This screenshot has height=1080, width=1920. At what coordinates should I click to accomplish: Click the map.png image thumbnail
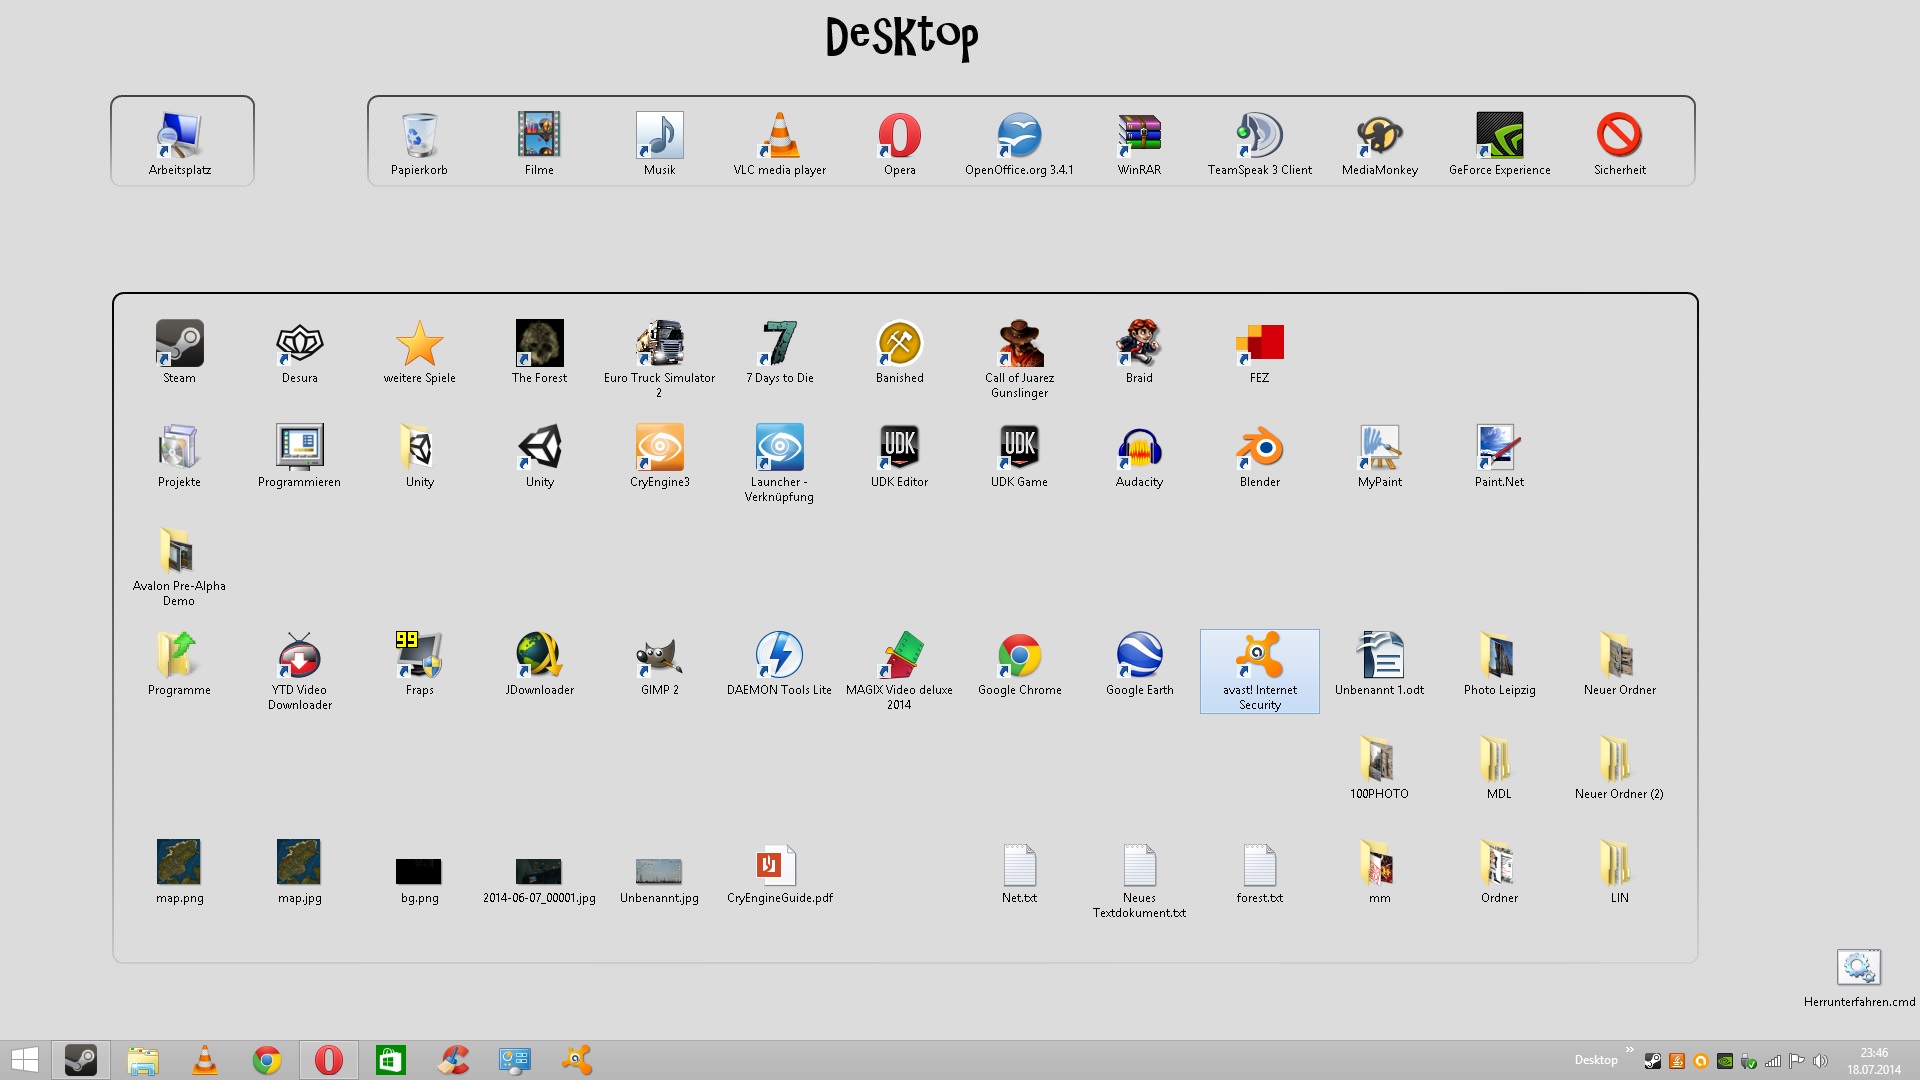[x=180, y=862]
